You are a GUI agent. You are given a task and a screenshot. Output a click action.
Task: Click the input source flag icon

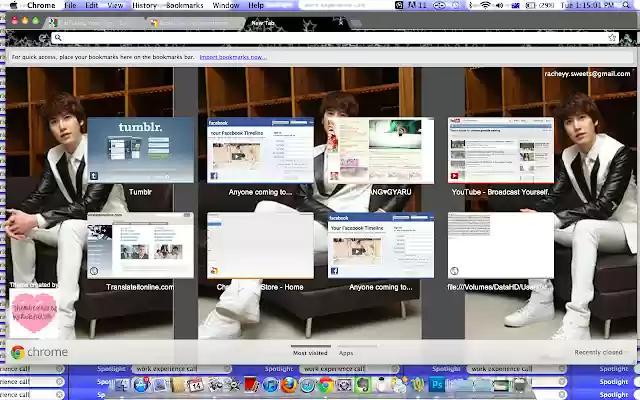(x=515, y=5)
